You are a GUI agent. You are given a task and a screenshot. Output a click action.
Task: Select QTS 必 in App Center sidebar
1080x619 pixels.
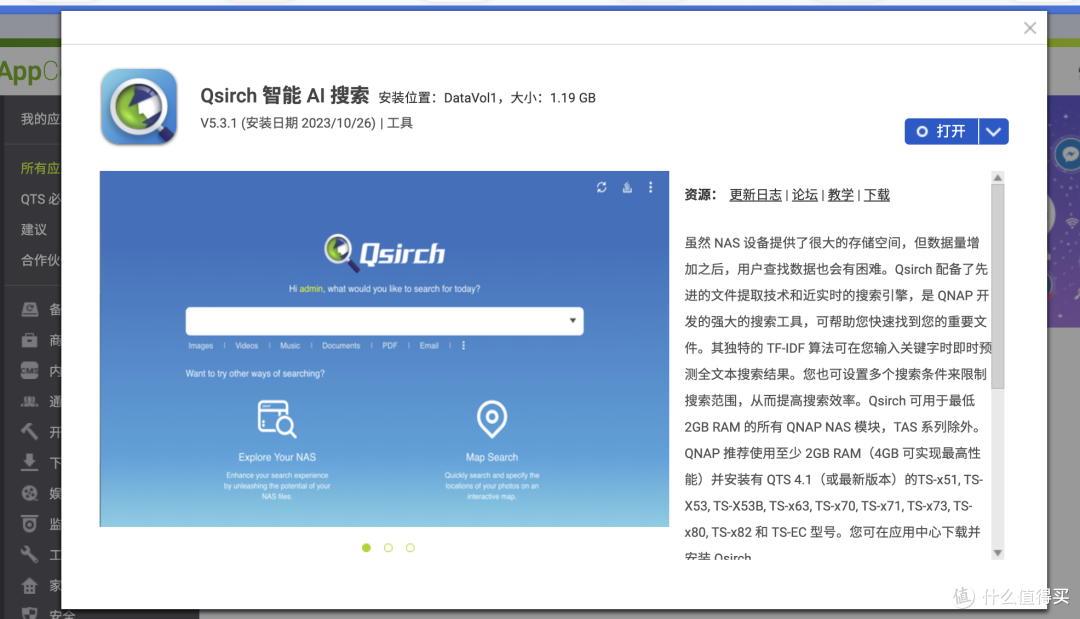pyautogui.click(x=40, y=199)
